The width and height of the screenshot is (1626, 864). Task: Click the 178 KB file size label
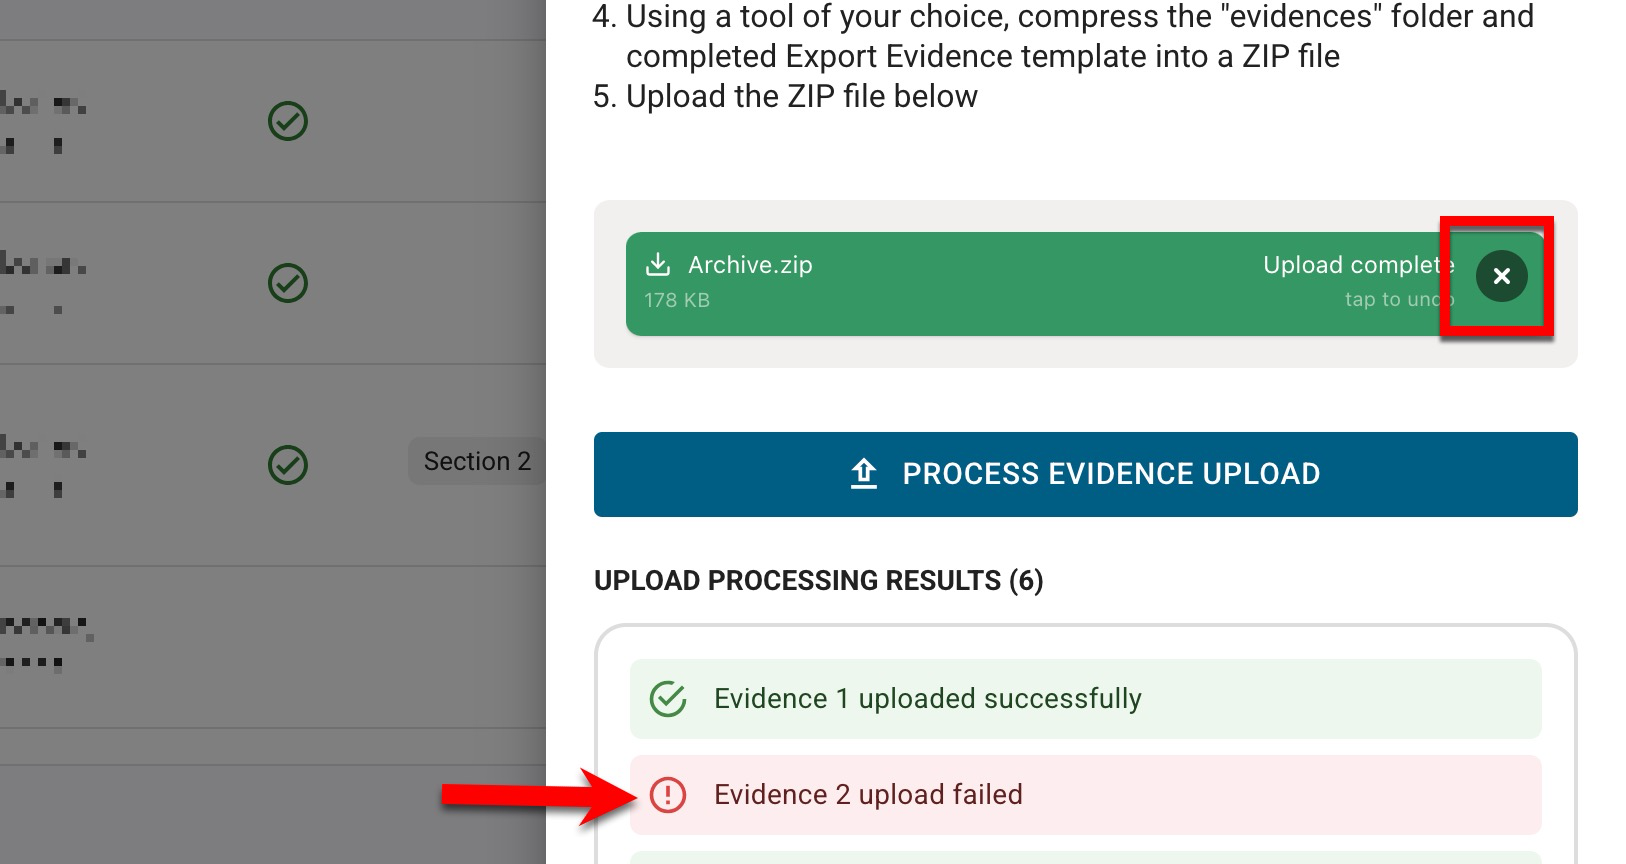click(677, 300)
